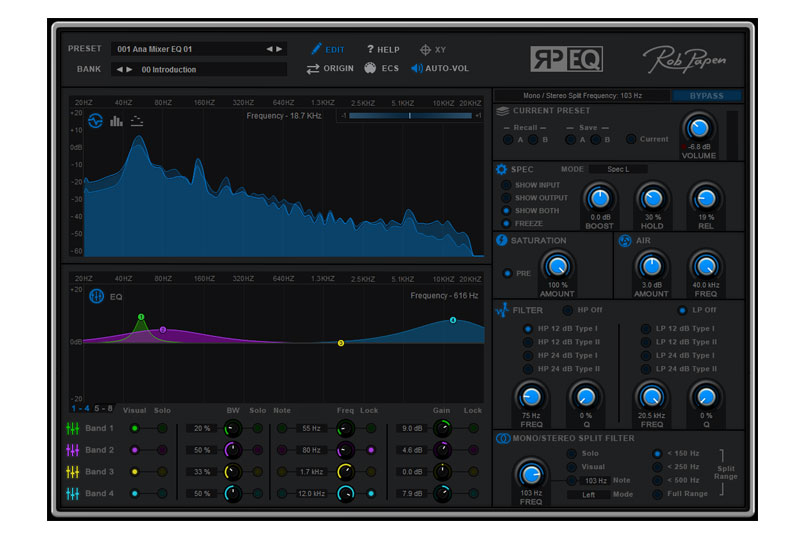Select HP 12 dB Type I filter
800x539 pixels.
(x=528, y=329)
